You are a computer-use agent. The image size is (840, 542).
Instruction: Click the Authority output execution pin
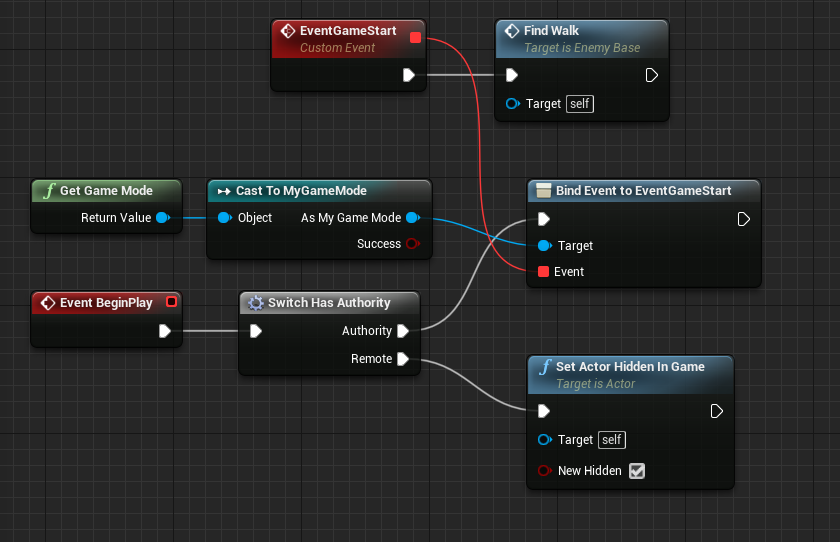coord(403,331)
